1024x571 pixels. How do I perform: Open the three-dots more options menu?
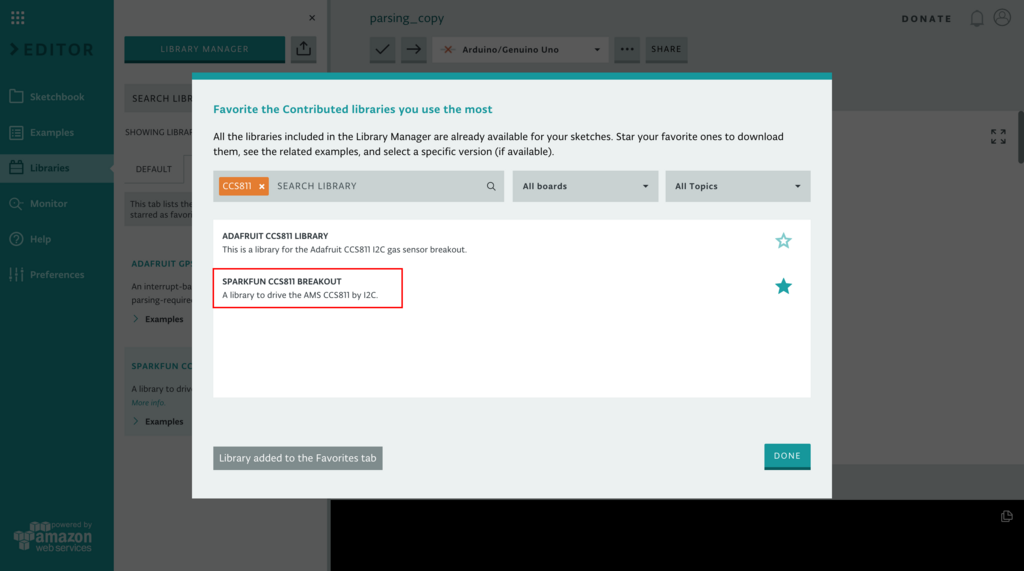pyautogui.click(x=627, y=49)
